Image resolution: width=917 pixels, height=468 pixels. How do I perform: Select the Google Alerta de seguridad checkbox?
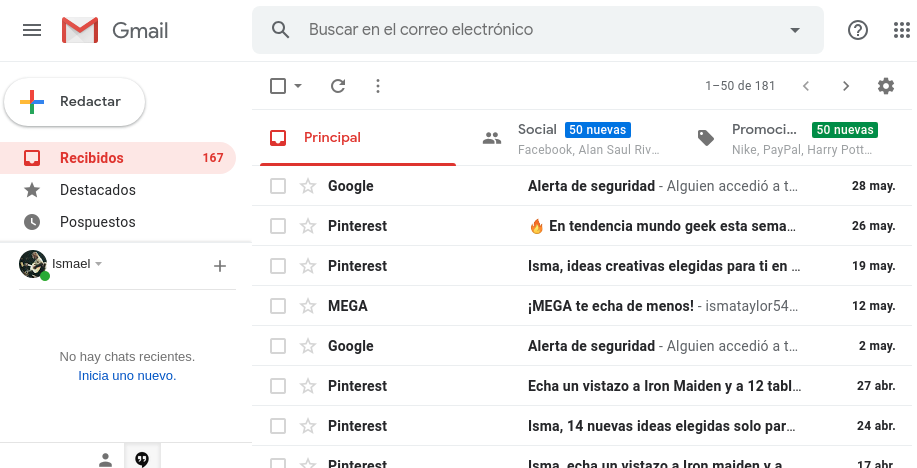click(x=278, y=186)
